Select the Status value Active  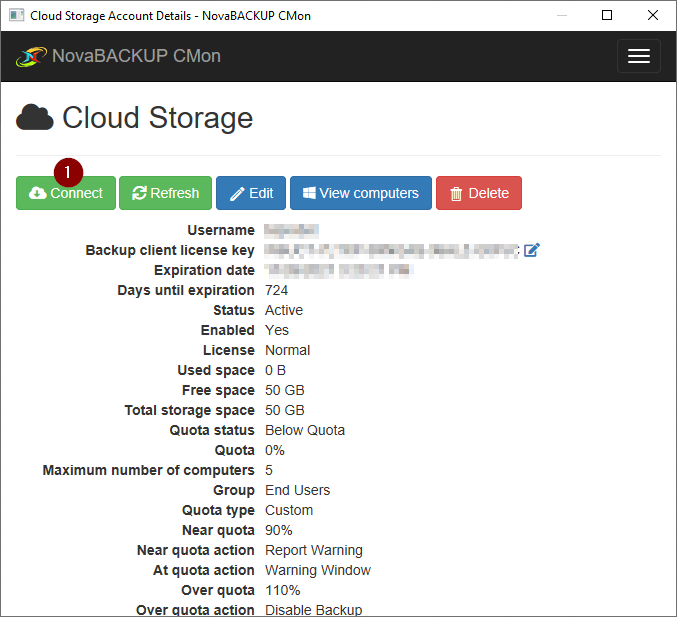(284, 310)
